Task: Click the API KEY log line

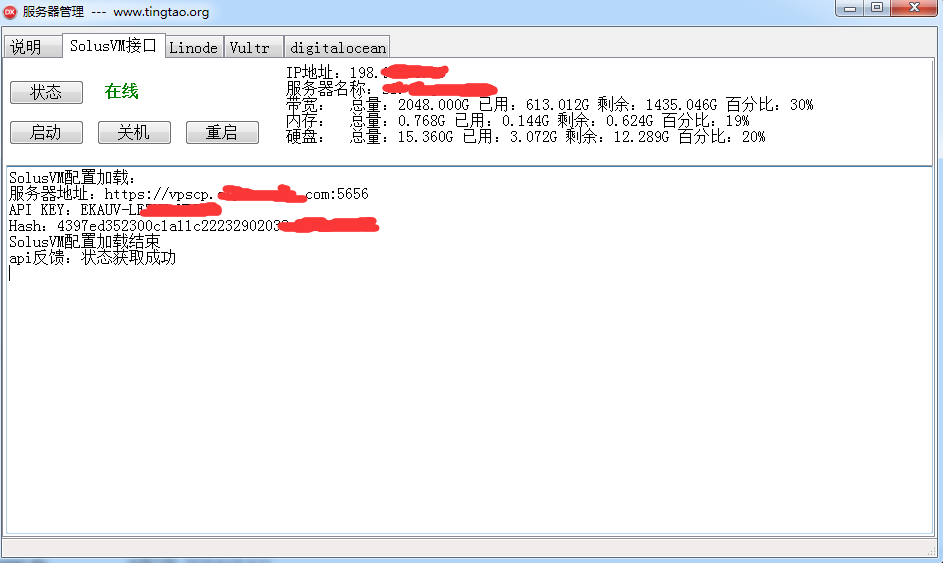Action: point(115,210)
